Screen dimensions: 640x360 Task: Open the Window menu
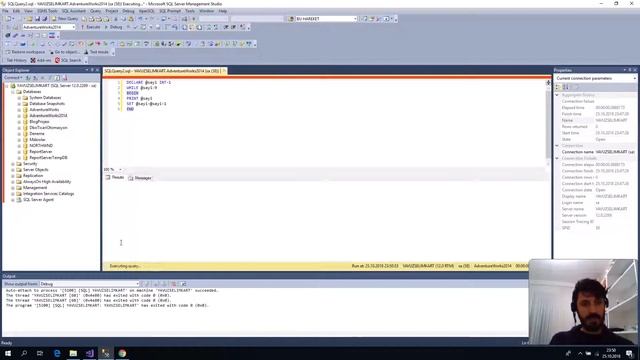207,11
